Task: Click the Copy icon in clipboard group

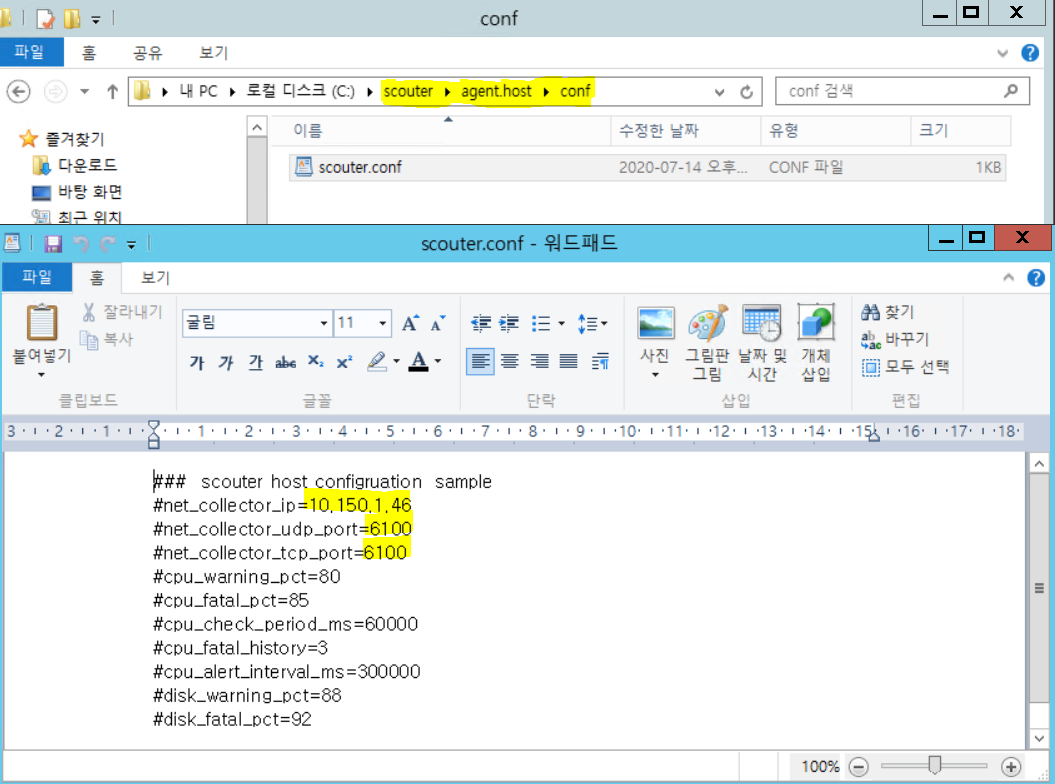Action: coord(89,339)
